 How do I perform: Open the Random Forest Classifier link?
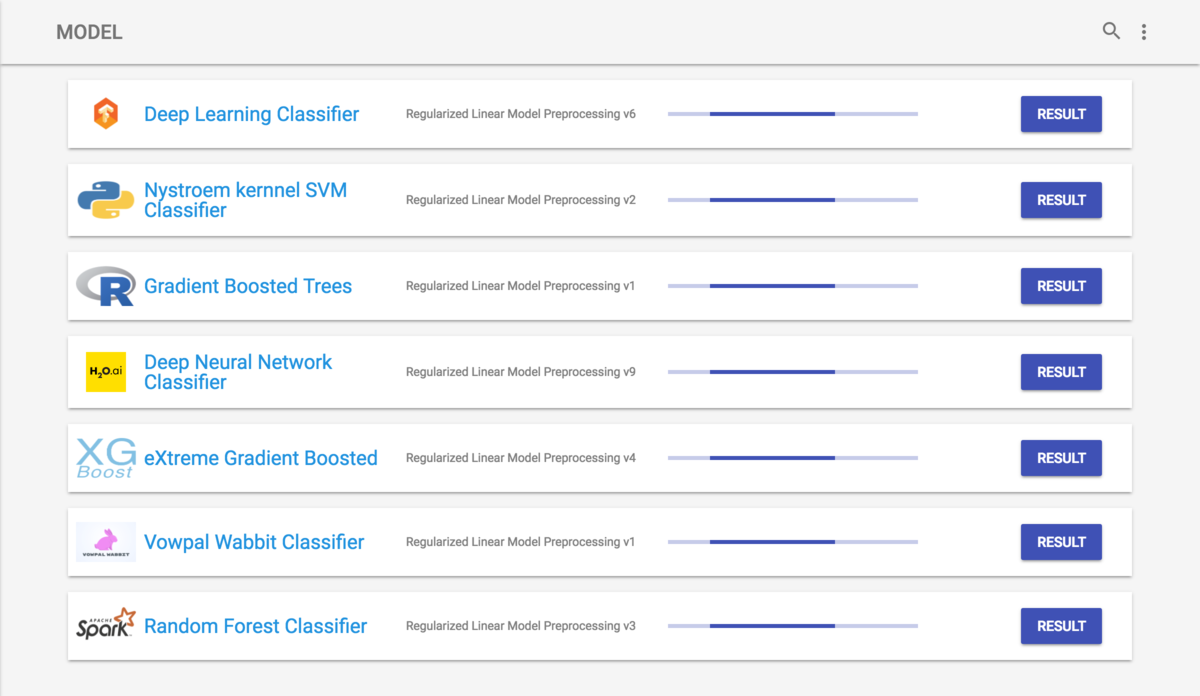tap(255, 626)
